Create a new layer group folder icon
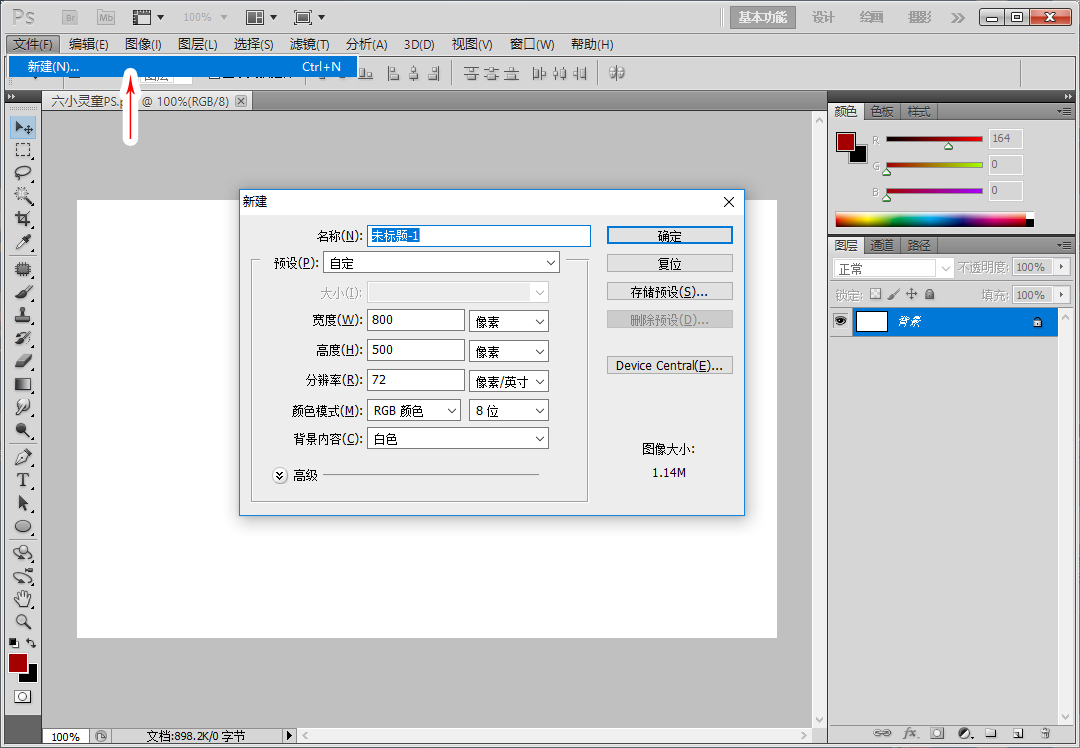The image size is (1080, 748). coord(990,733)
